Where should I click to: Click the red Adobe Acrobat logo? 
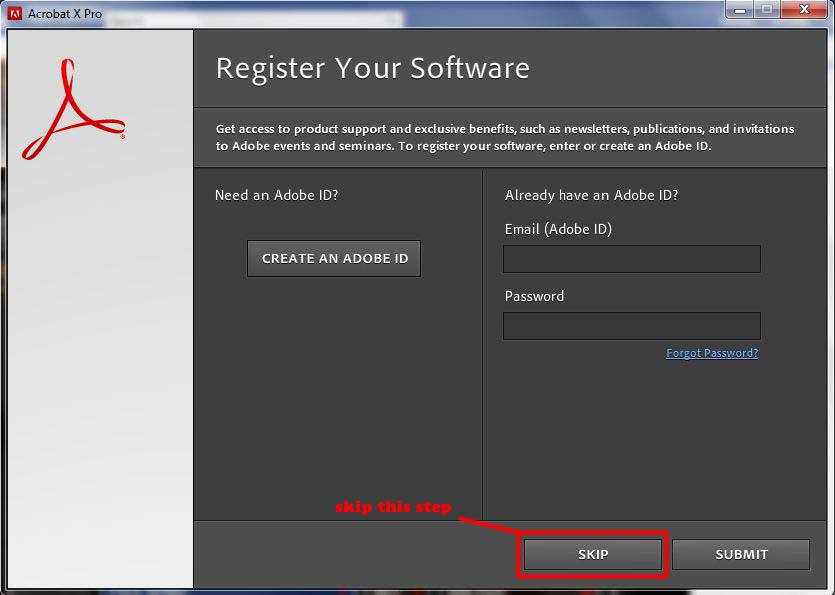click(x=73, y=109)
